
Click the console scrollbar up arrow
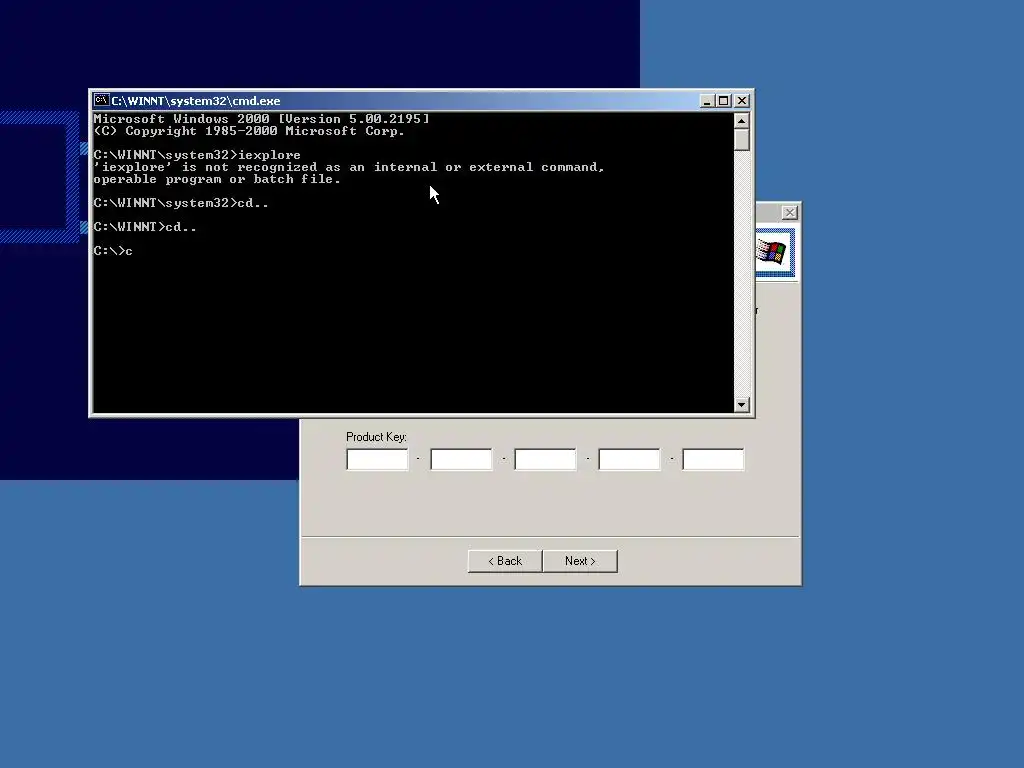coord(741,121)
